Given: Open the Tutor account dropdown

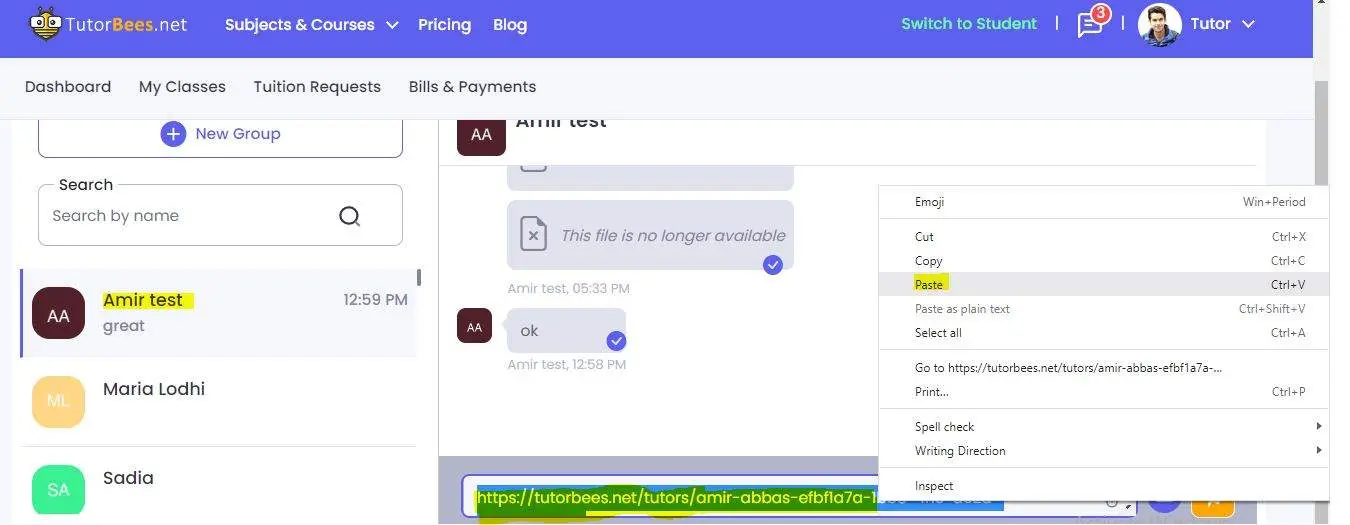Looking at the screenshot, I should [x=1222, y=25].
